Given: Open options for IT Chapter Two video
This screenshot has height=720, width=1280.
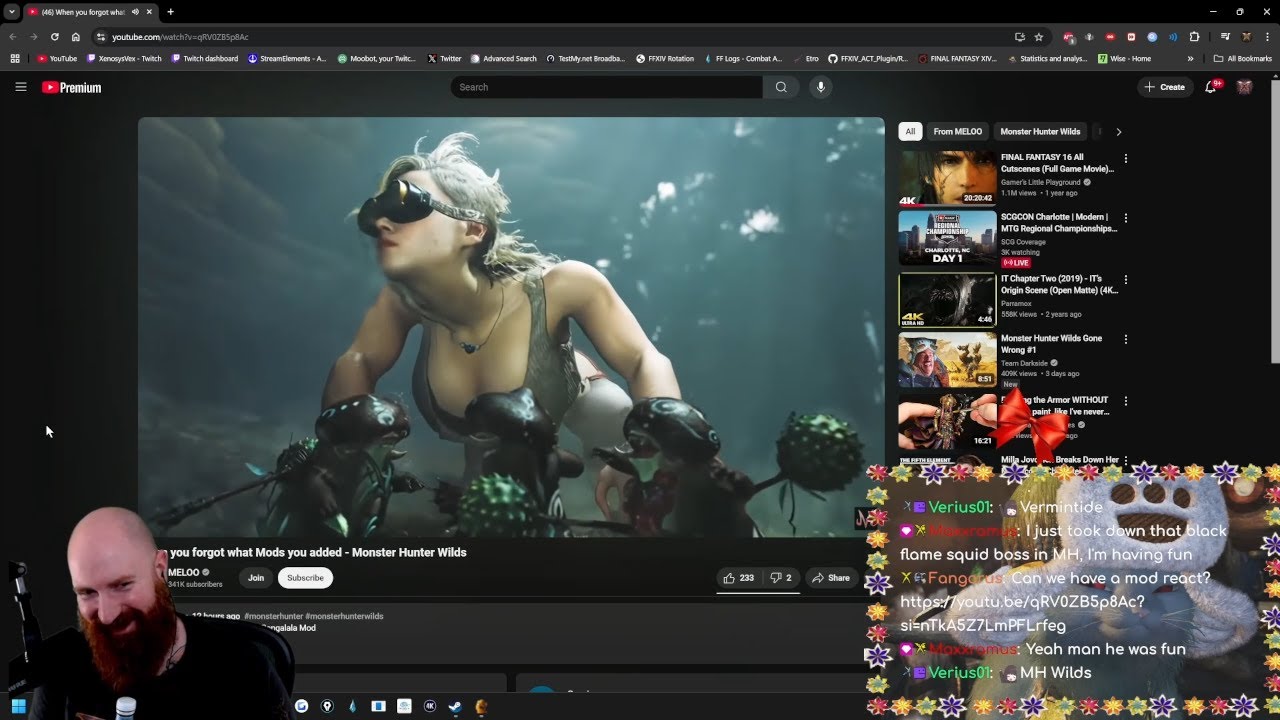Looking at the screenshot, I should click(x=1126, y=280).
